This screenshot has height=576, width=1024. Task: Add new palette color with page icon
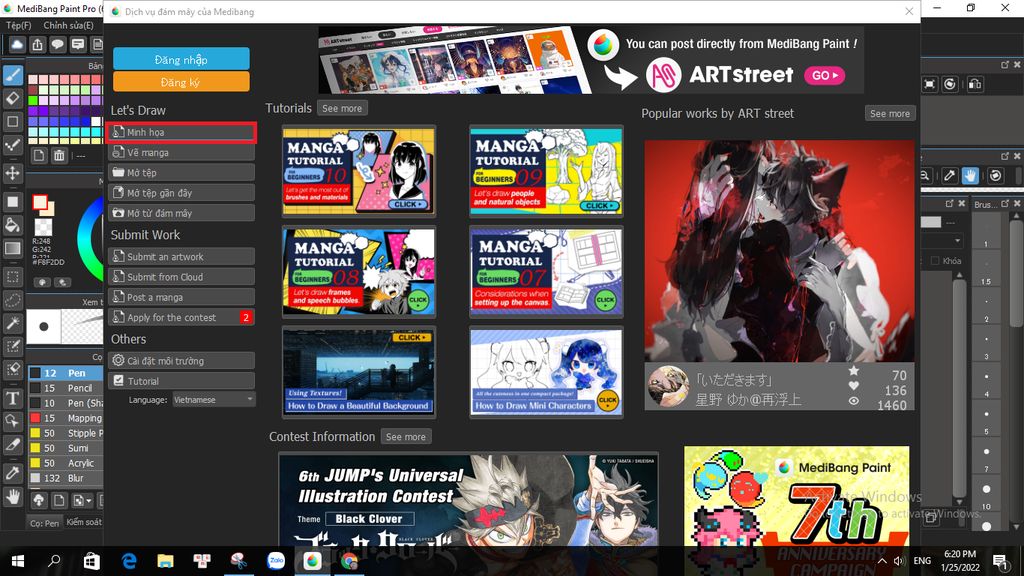tap(39, 155)
